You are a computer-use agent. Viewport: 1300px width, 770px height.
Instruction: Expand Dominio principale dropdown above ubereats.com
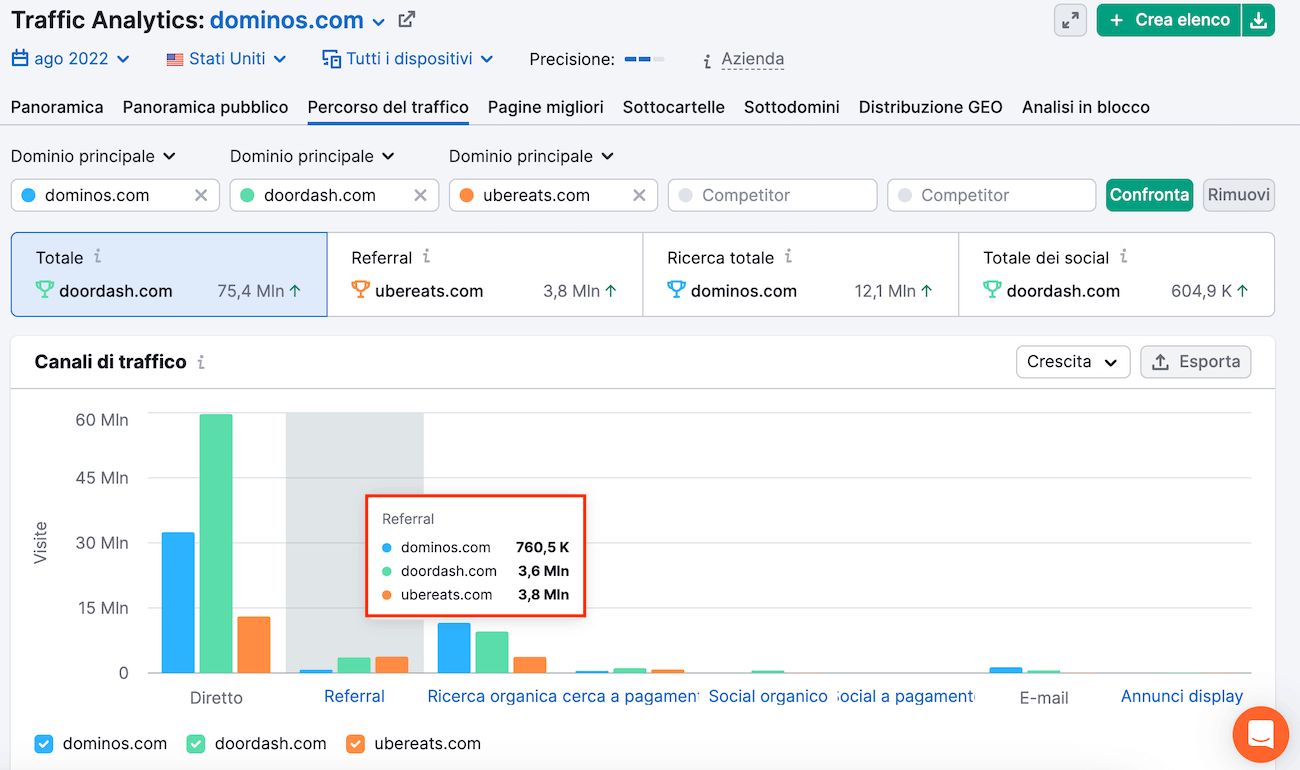click(x=531, y=156)
